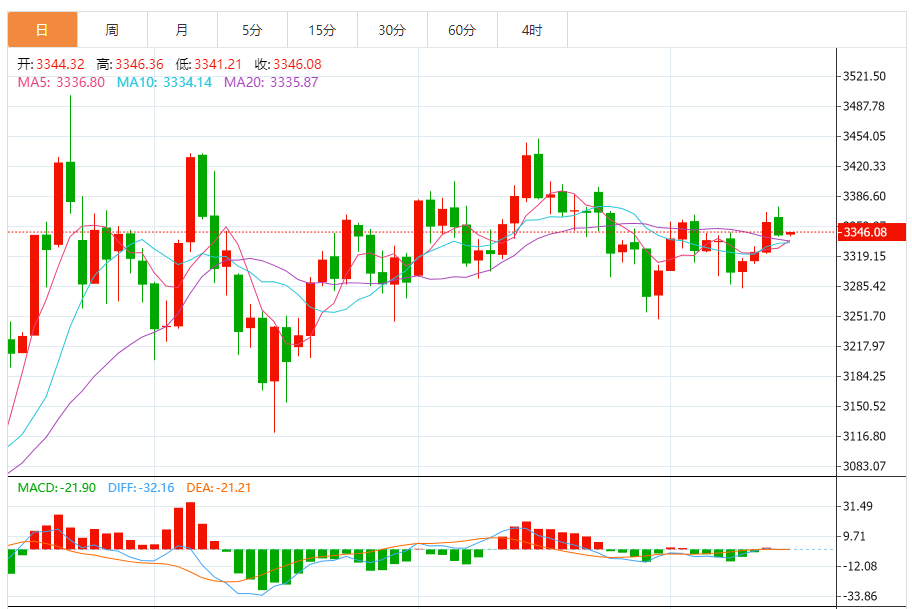Viewport: 912px width, 609px height.
Task: Click the 3150.52 price axis label
Action: 864,406
